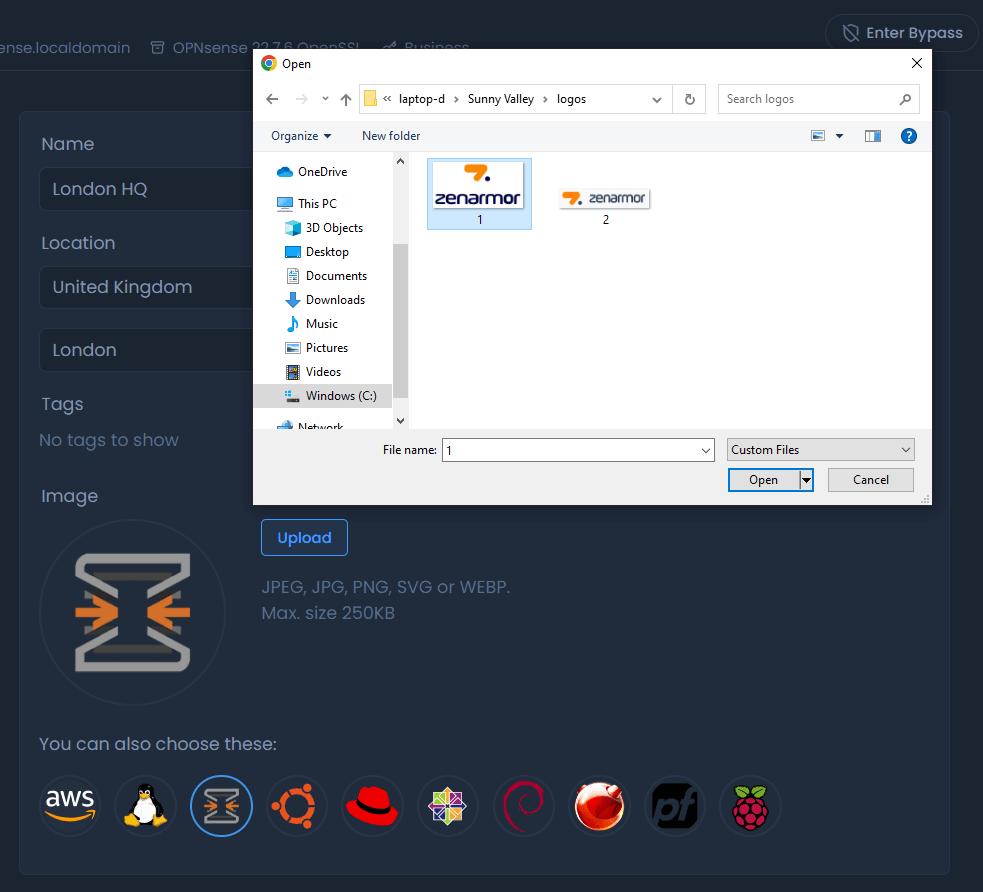Open OneDrive in the navigation pane

[322, 172]
